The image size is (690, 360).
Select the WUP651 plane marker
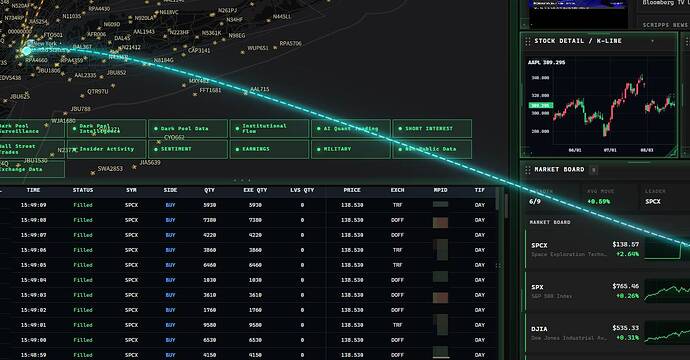(x=242, y=51)
